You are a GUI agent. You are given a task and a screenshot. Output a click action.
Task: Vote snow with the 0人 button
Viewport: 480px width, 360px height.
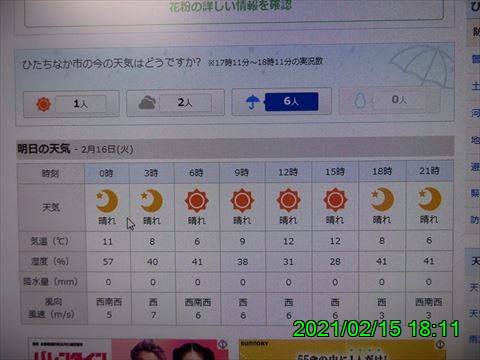tap(399, 100)
